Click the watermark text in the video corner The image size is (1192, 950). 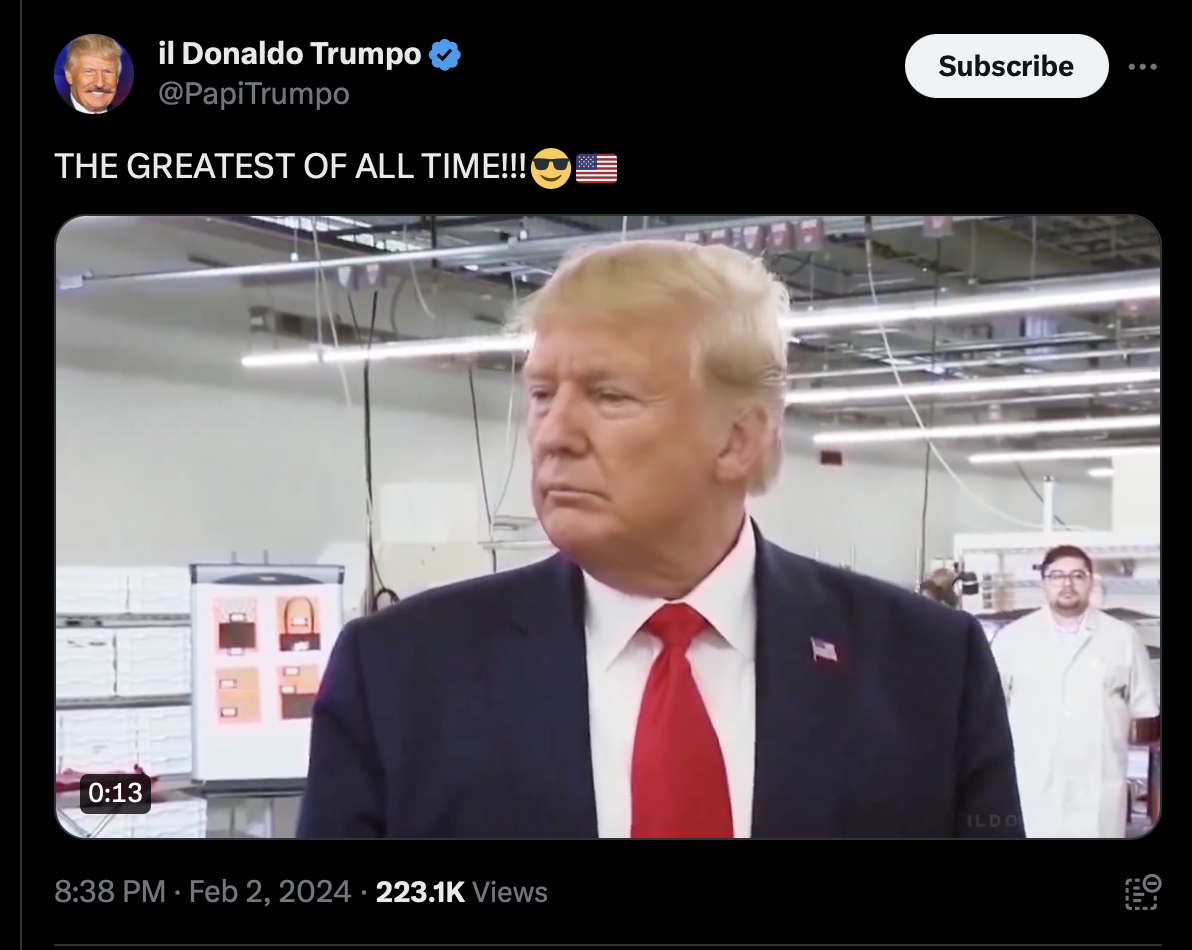click(994, 821)
